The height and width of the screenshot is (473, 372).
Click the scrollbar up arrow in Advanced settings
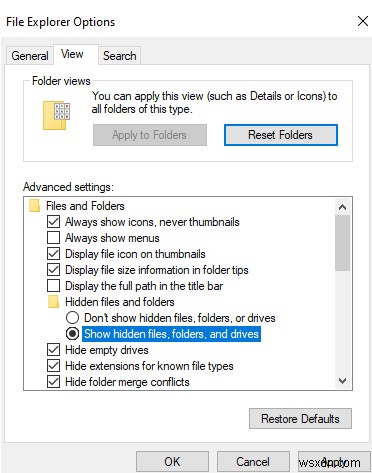pyautogui.click(x=342, y=207)
